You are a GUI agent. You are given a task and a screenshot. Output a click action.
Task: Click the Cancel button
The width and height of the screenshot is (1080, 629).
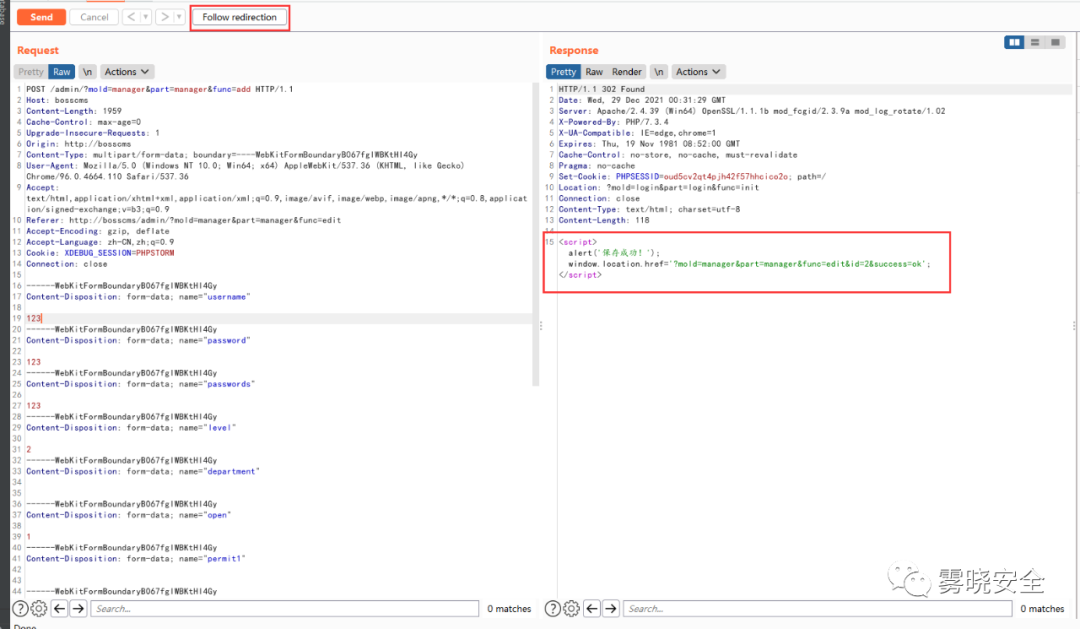pos(94,17)
